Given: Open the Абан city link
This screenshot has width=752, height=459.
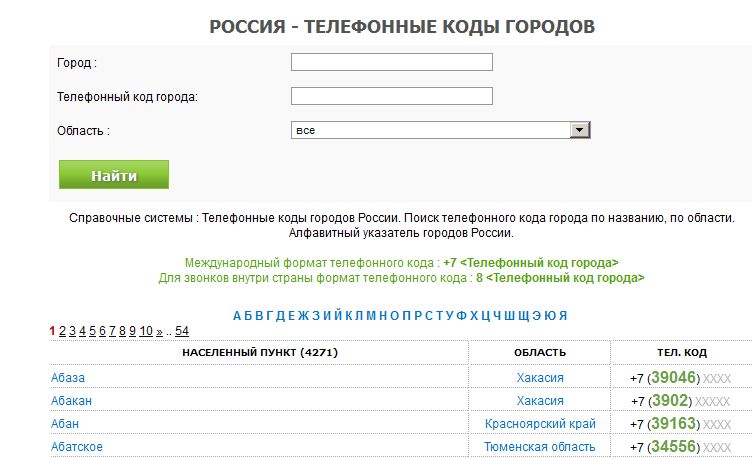Looking at the screenshot, I should (65, 424).
